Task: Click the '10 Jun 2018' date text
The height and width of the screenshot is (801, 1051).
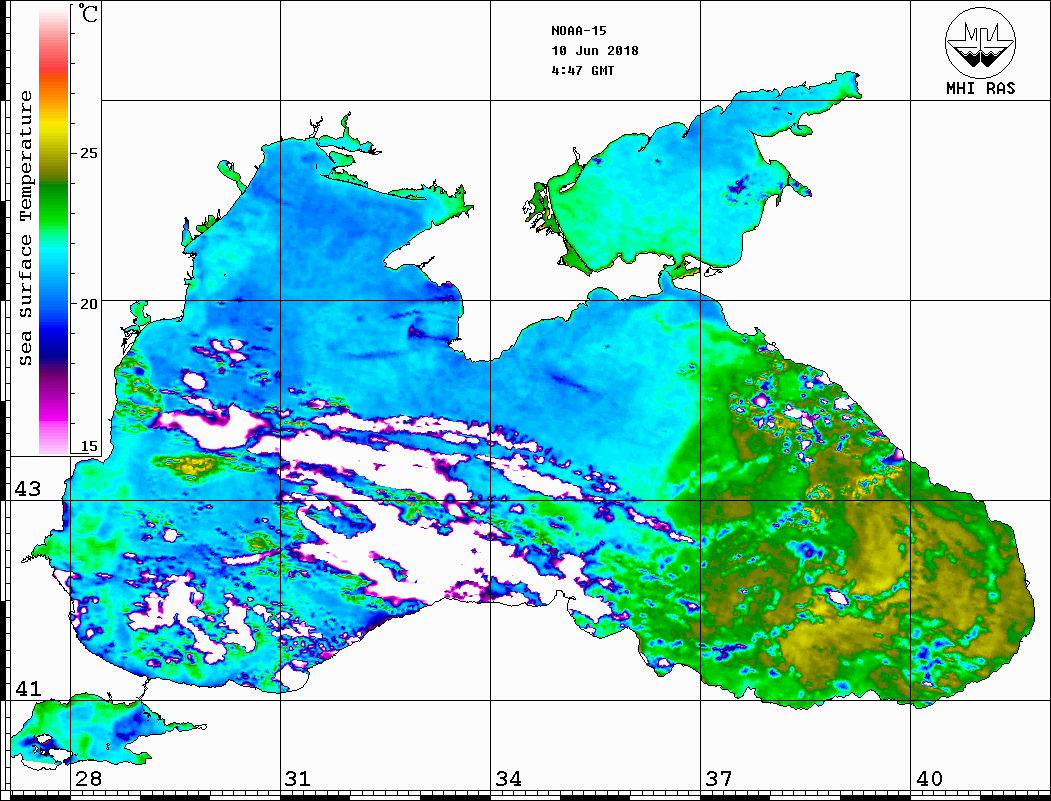Action: click(x=595, y=51)
